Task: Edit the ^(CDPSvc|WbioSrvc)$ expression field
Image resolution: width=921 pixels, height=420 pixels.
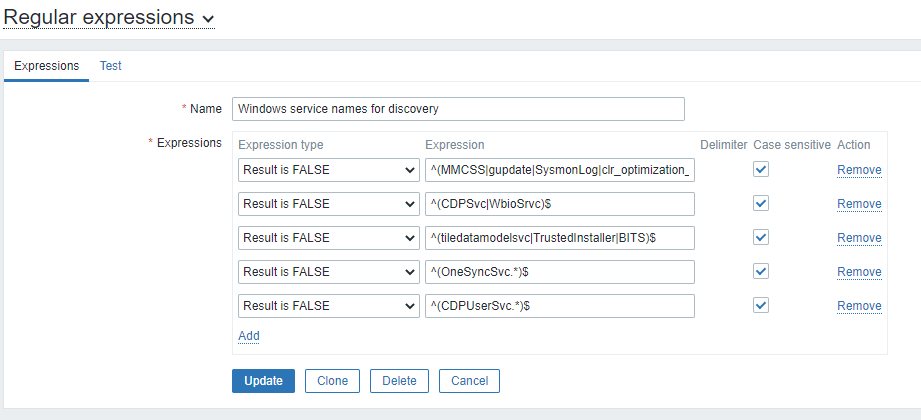Action: [559, 204]
